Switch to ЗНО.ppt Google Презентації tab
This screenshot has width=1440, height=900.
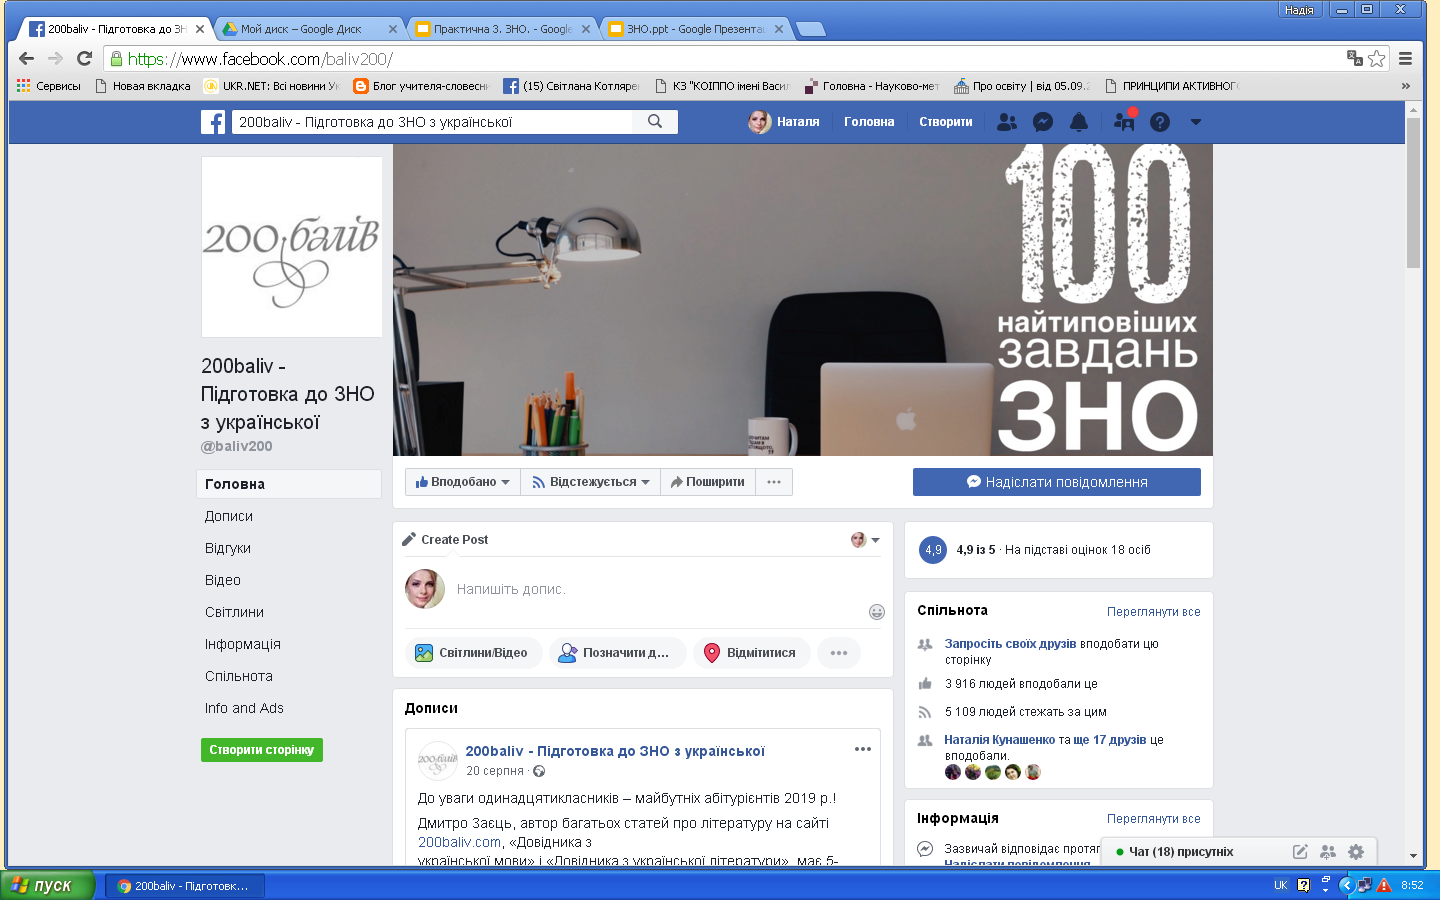[x=695, y=29]
